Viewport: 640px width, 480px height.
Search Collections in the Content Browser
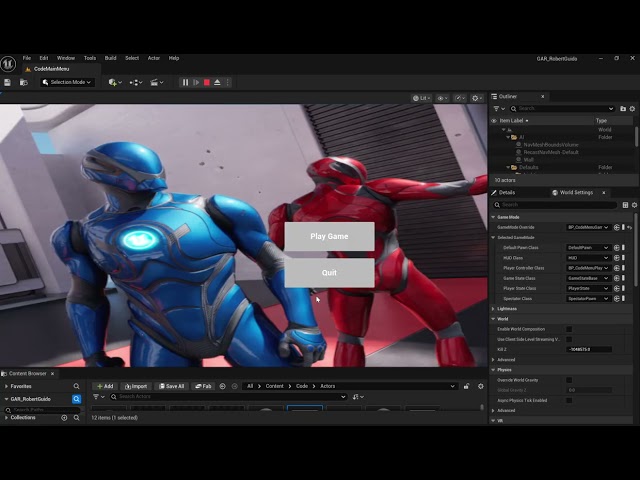[x=76, y=418]
